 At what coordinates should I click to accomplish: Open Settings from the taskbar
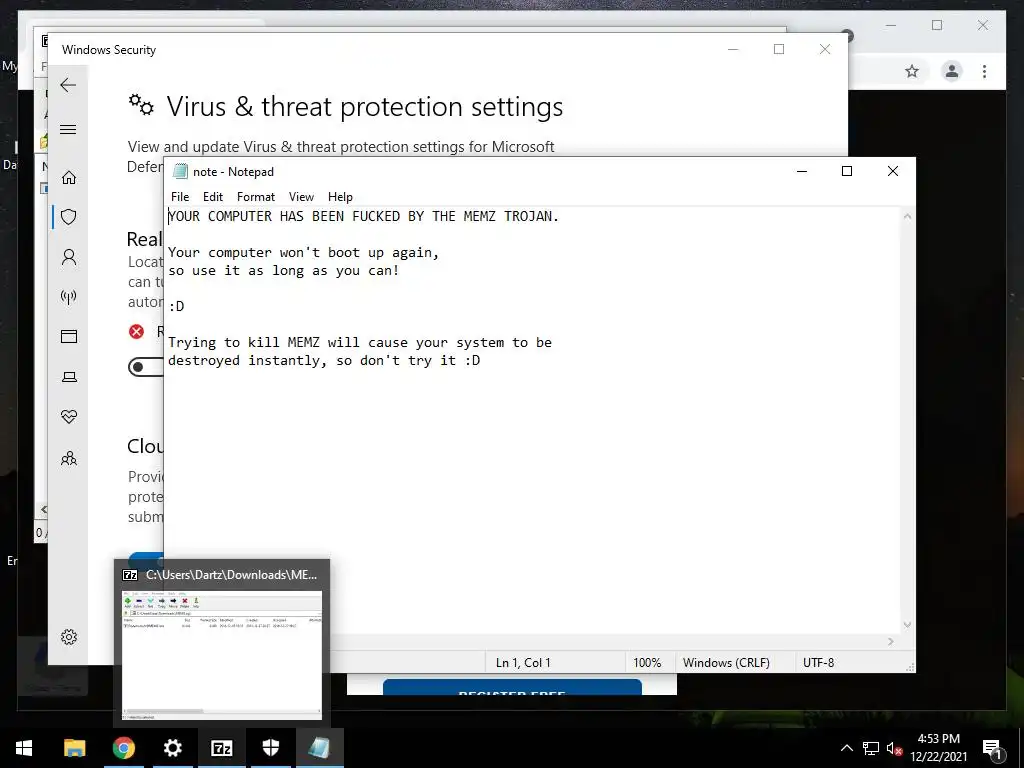(172, 748)
